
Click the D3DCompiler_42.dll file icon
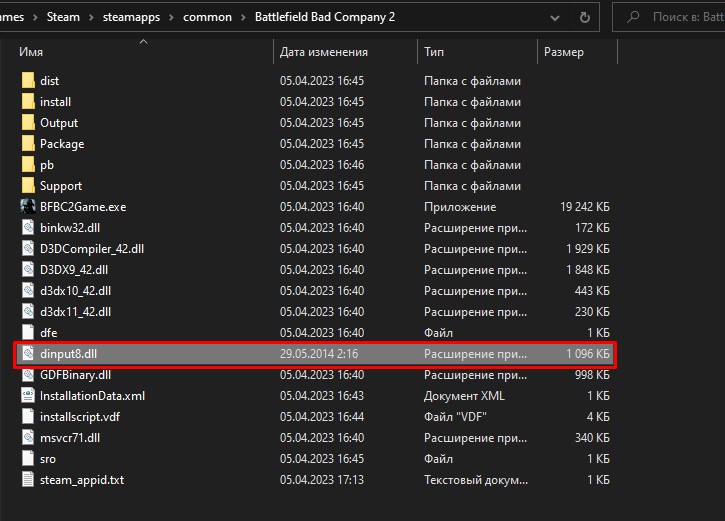(28, 249)
